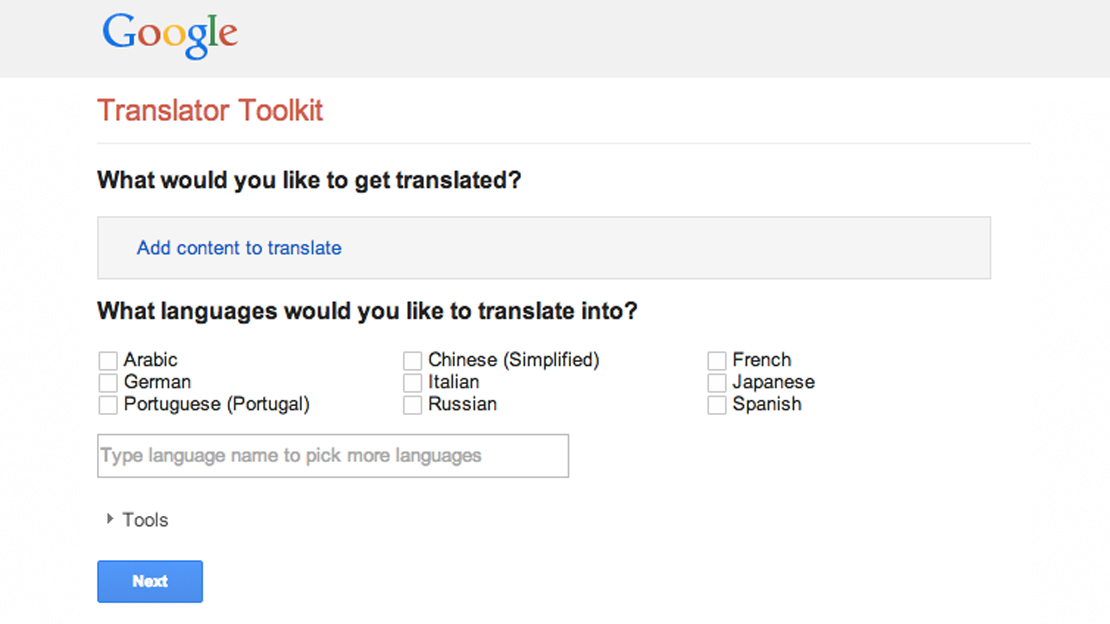This screenshot has height=624, width=1110.
Task: Click Add content to translate link
Action: click(239, 248)
